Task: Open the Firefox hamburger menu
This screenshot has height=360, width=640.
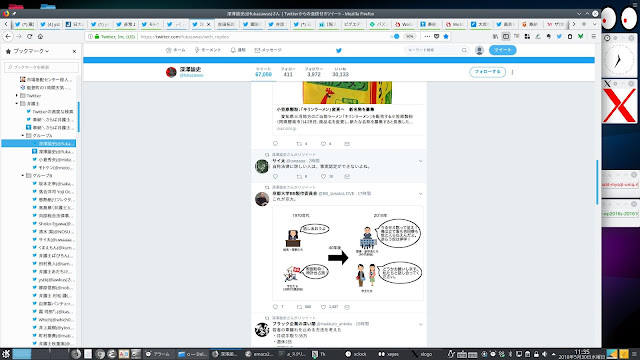Action: pos(593,36)
